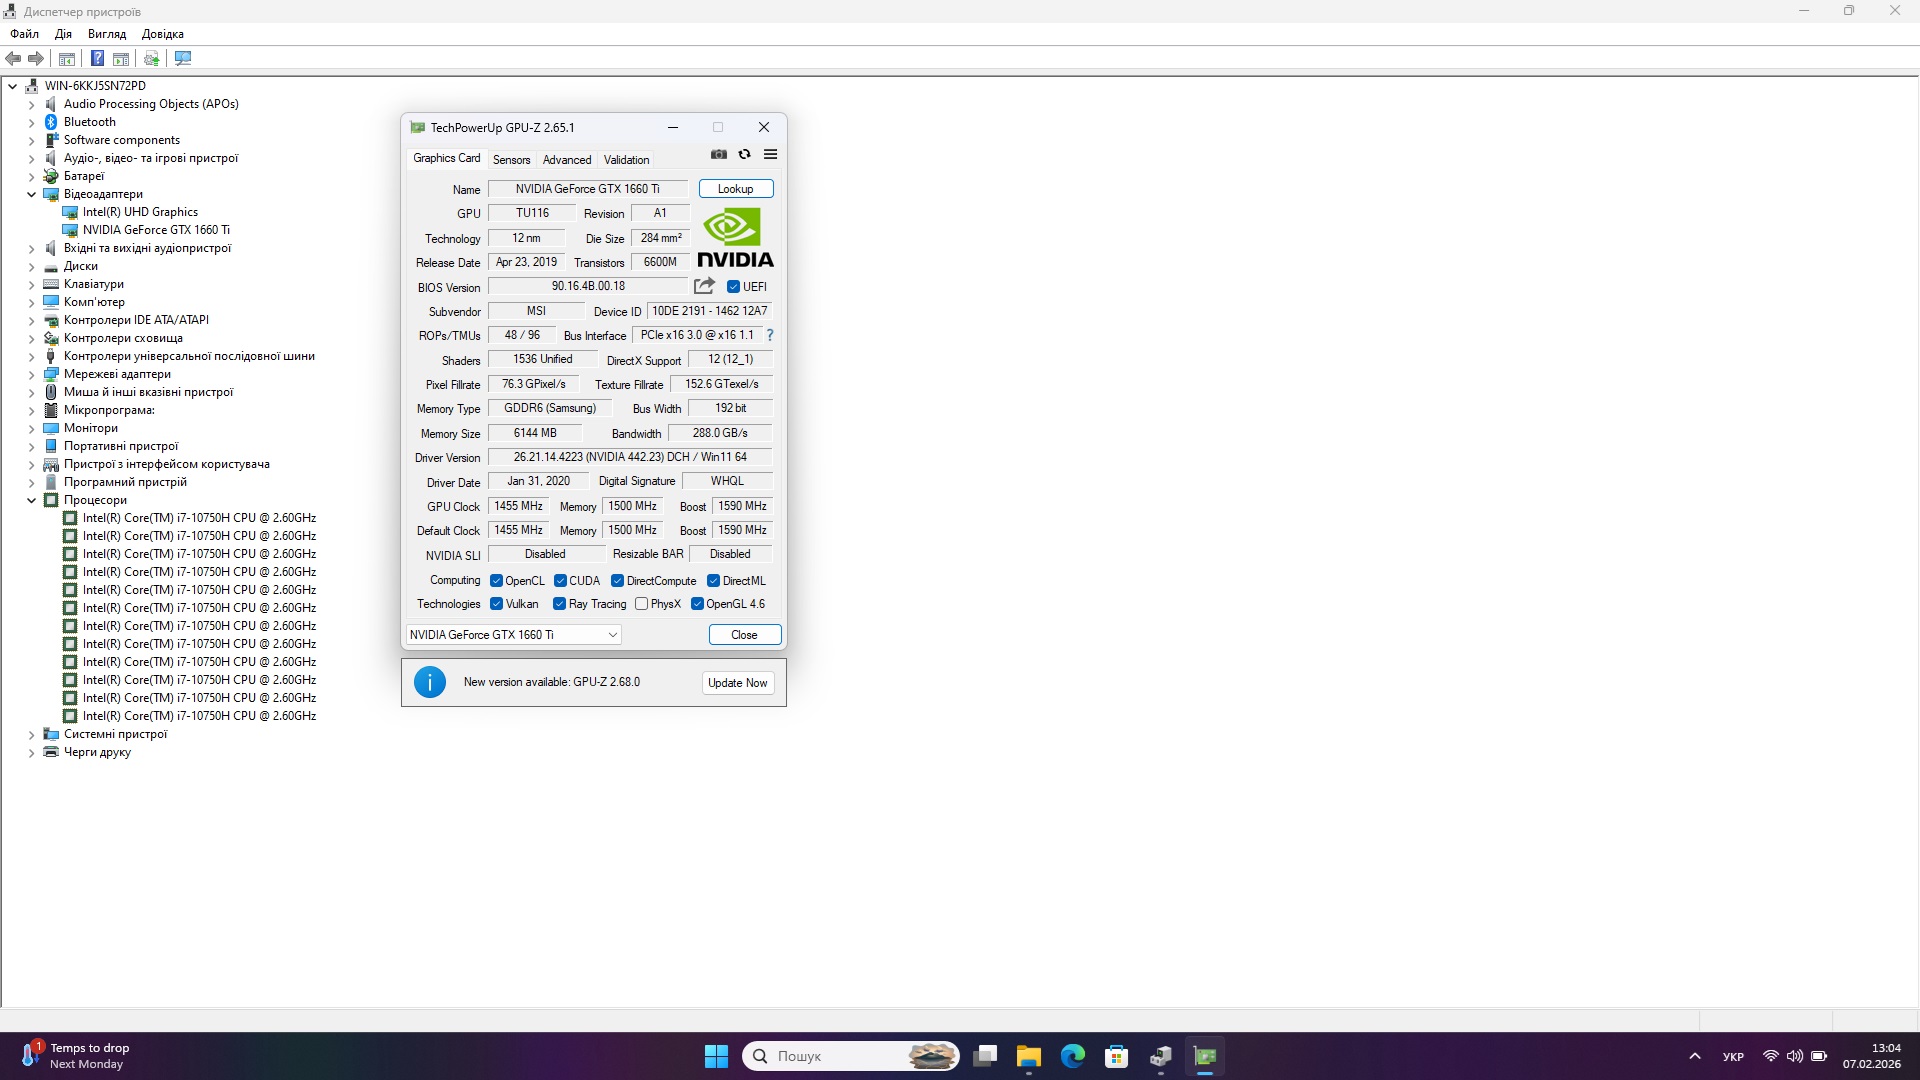This screenshot has width=1920, height=1080.
Task: Toggle the UEFI checkbox
Action: [733, 287]
